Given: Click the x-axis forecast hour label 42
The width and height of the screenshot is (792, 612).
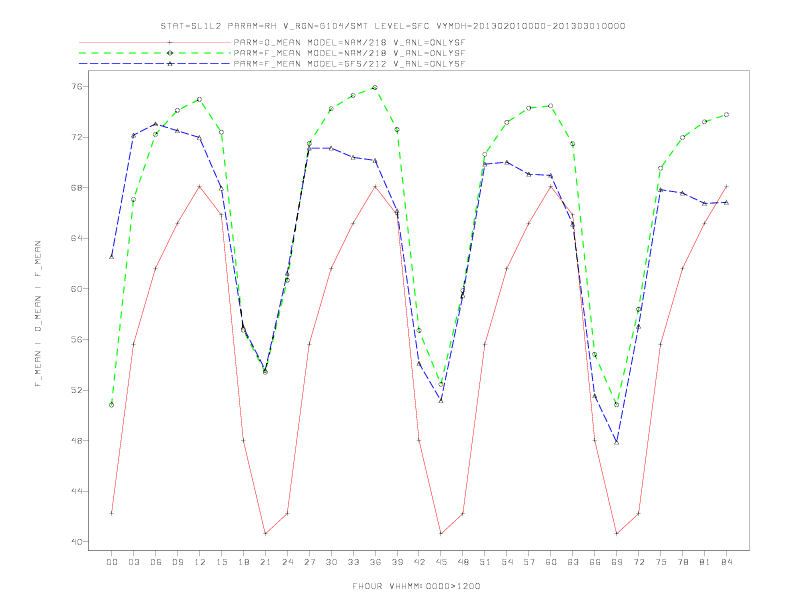Looking at the screenshot, I should pos(419,562).
